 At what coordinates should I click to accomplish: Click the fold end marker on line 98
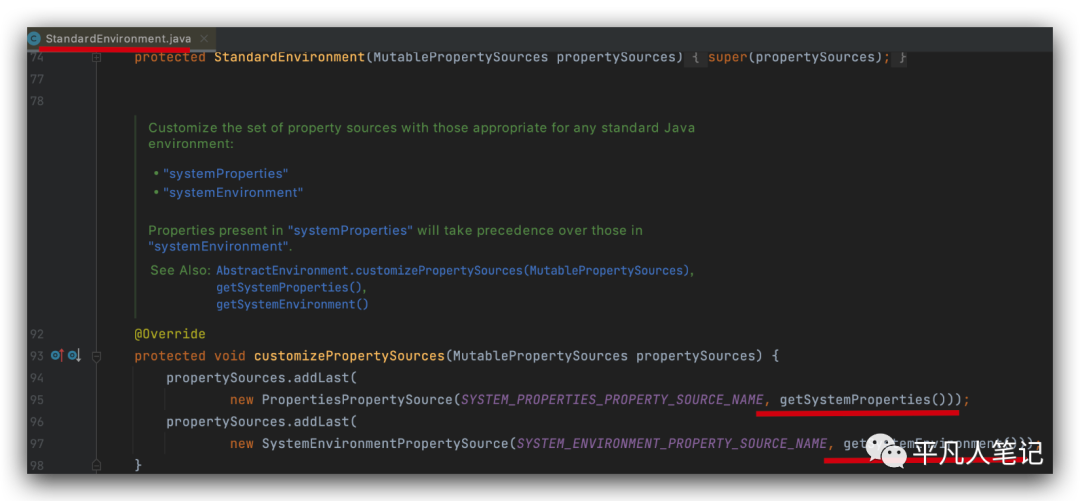(97, 466)
